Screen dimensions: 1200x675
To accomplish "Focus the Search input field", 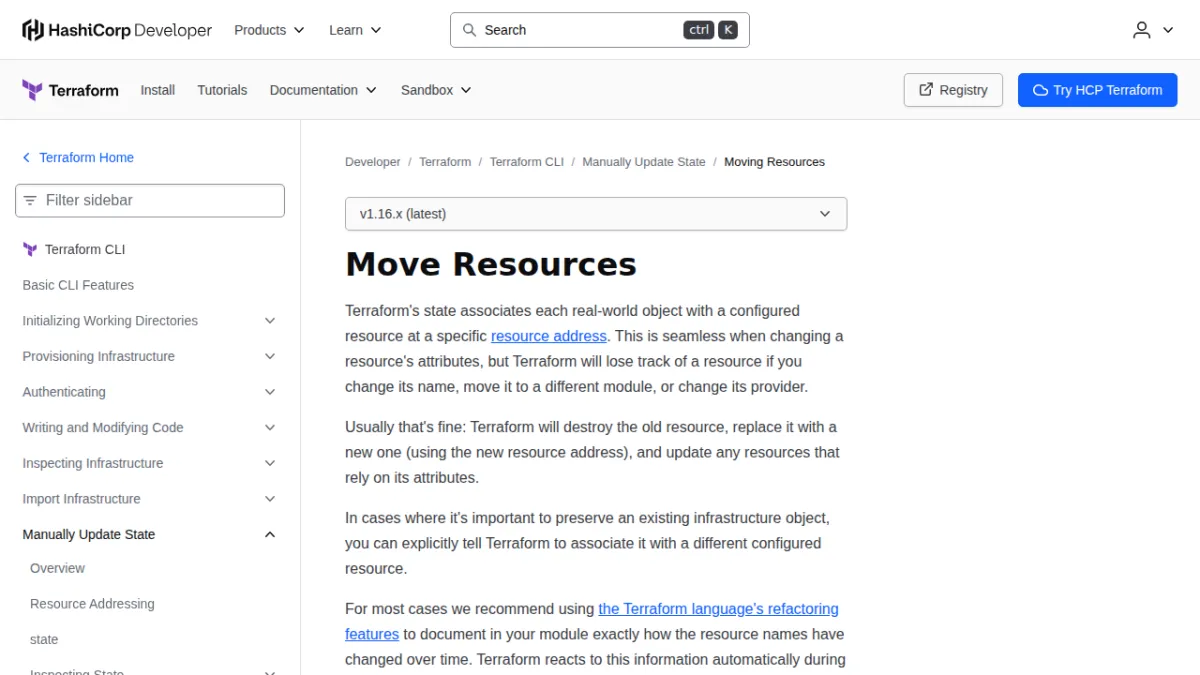I will coord(600,30).
